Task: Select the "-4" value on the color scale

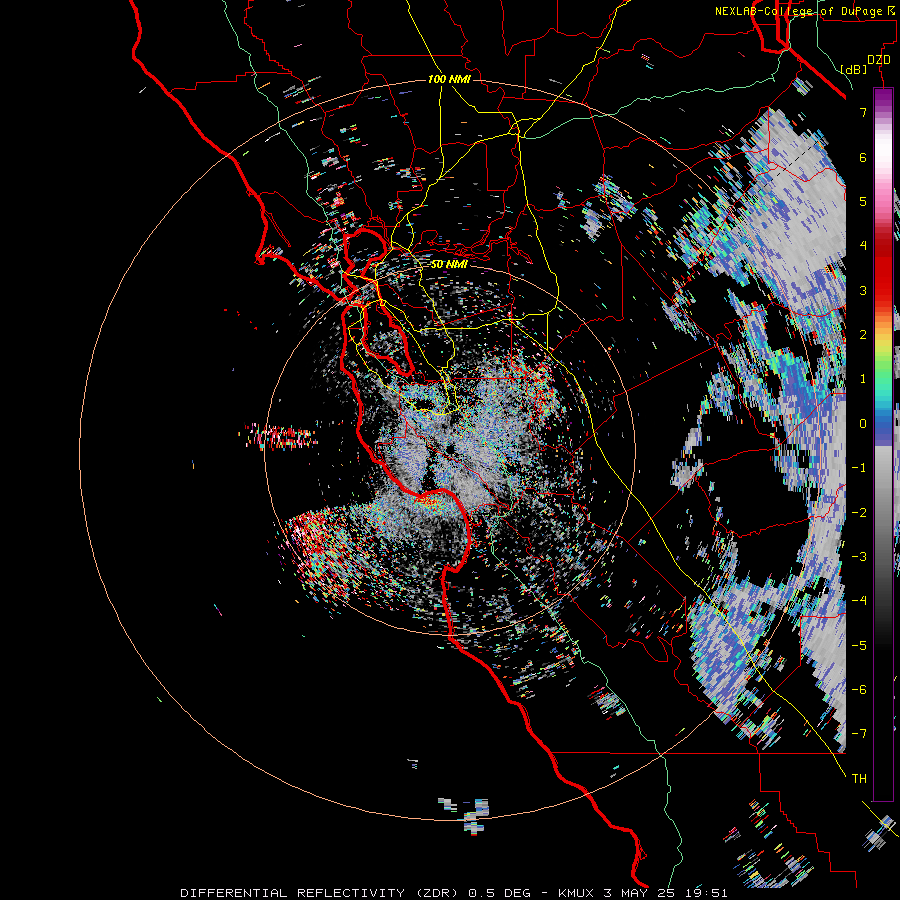Action: click(859, 600)
